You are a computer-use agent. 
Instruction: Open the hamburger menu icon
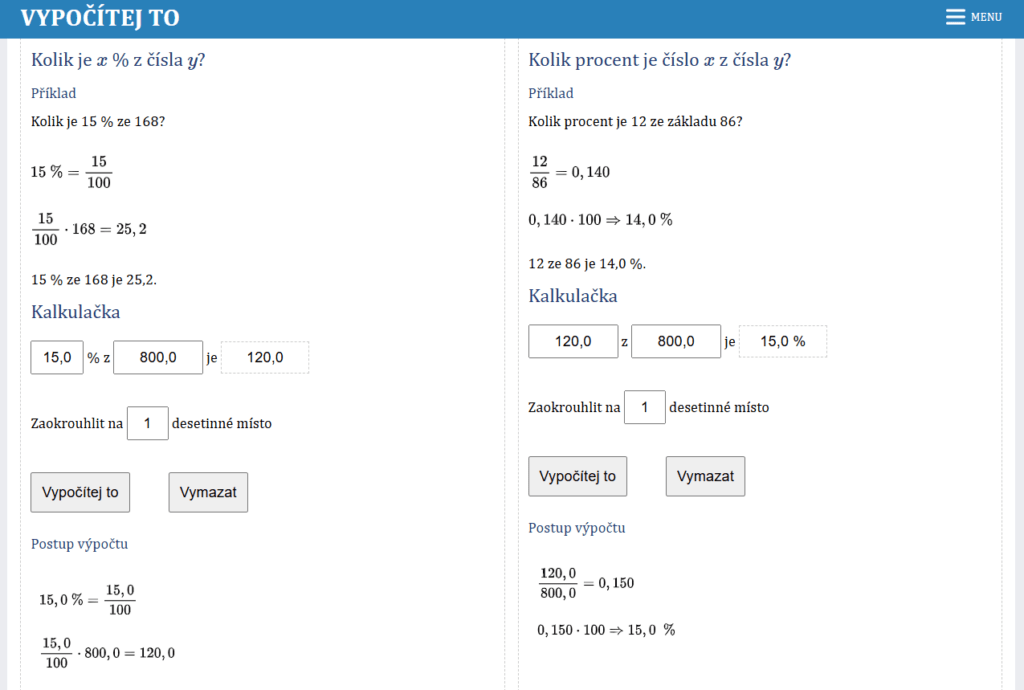(955, 17)
